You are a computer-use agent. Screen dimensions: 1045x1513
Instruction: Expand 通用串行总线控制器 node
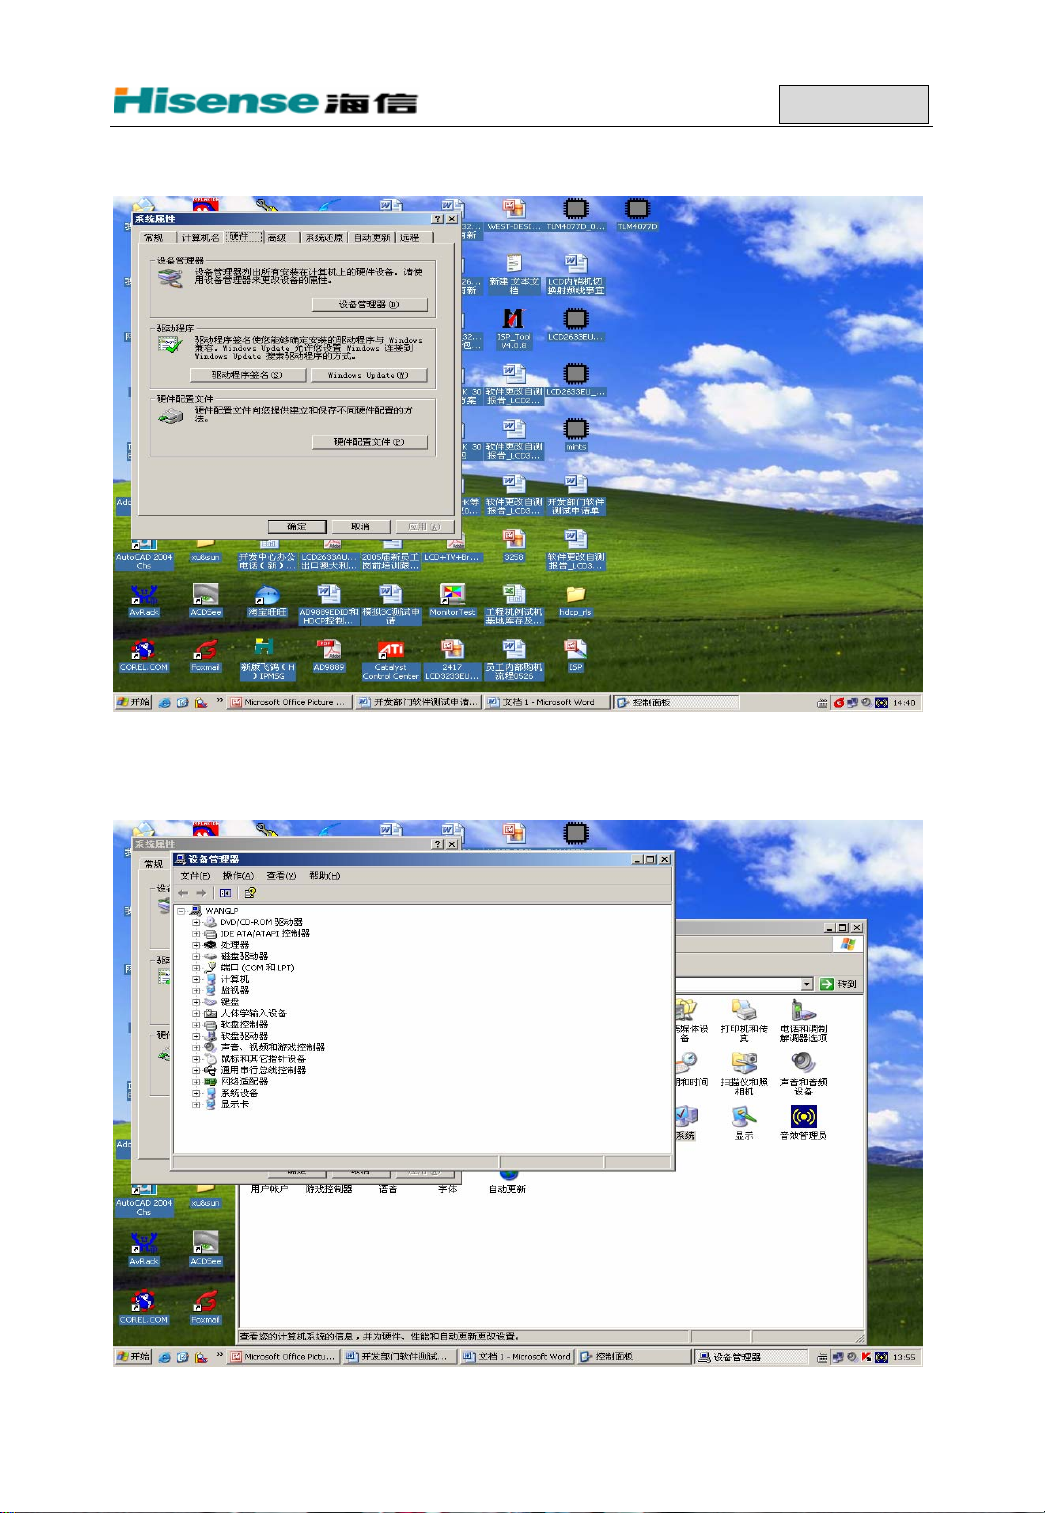pyautogui.click(x=196, y=1070)
